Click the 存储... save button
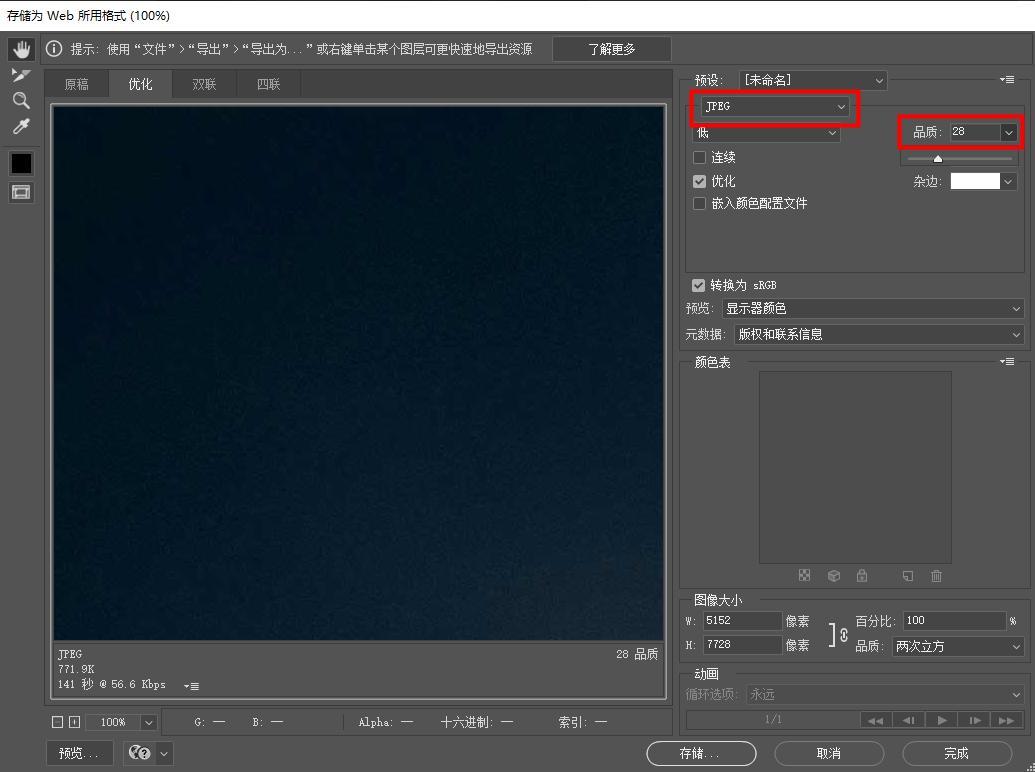The width and height of the screenshot is (1035, 772). [x=701, y=753]
